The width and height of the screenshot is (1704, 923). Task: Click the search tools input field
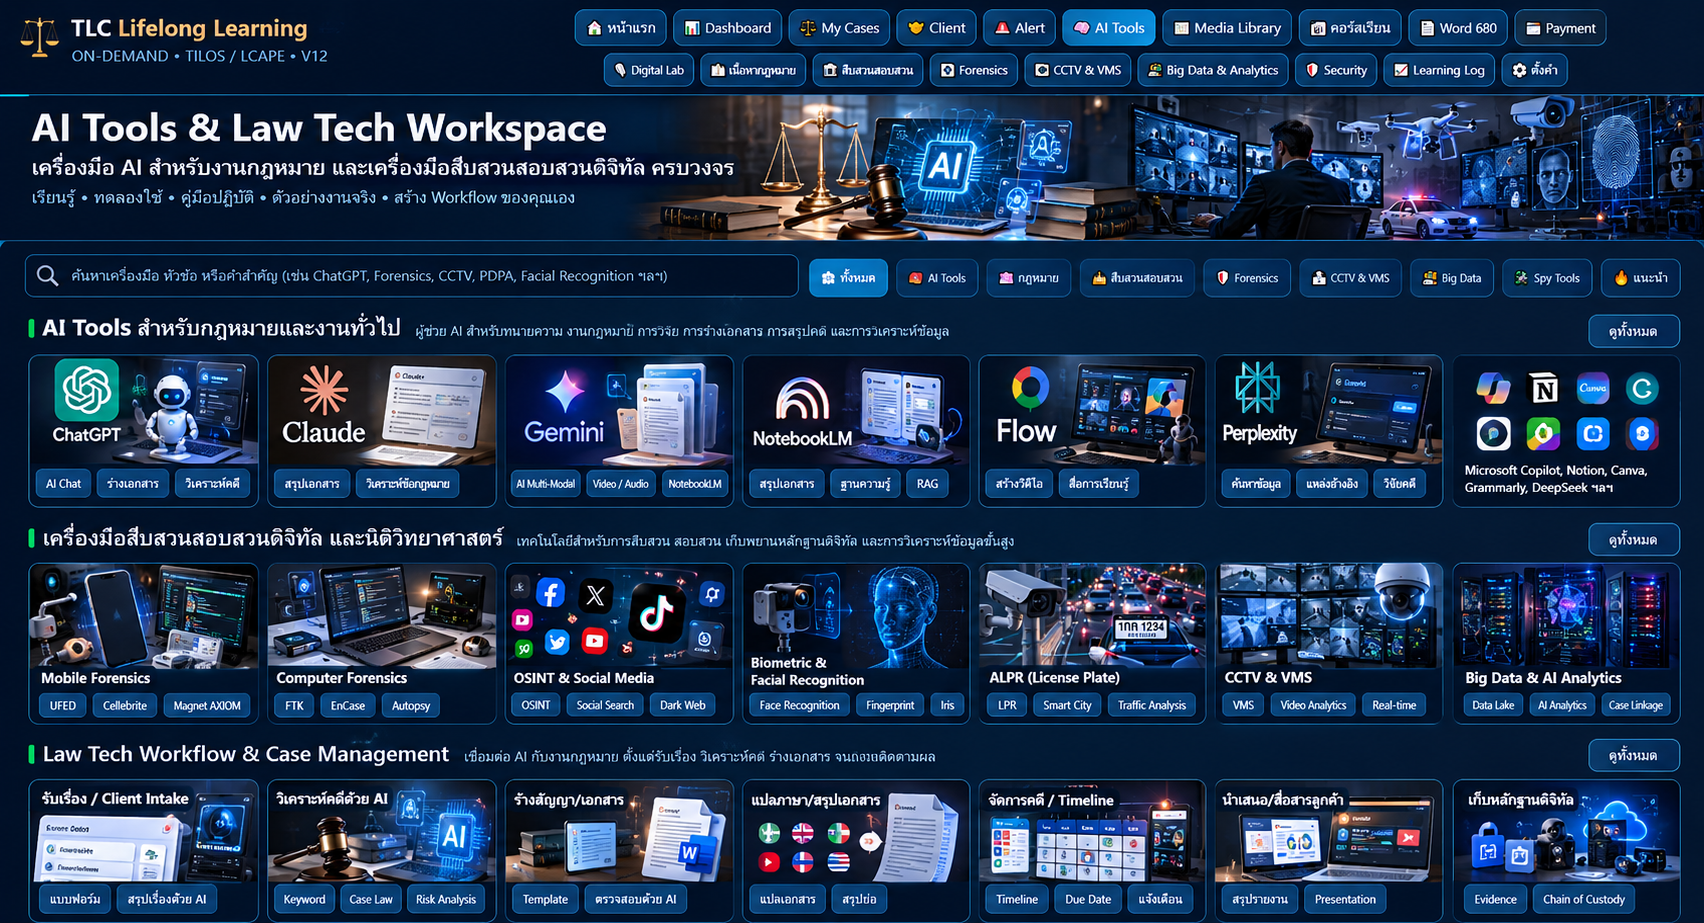pos(411,276)
